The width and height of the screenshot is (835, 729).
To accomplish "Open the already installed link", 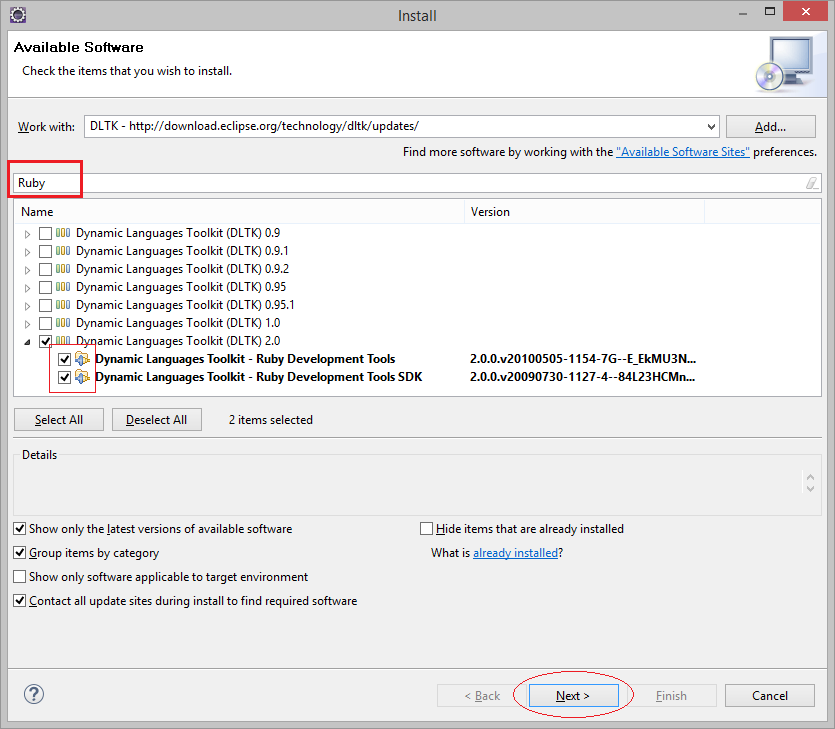I will click(515, 553).
